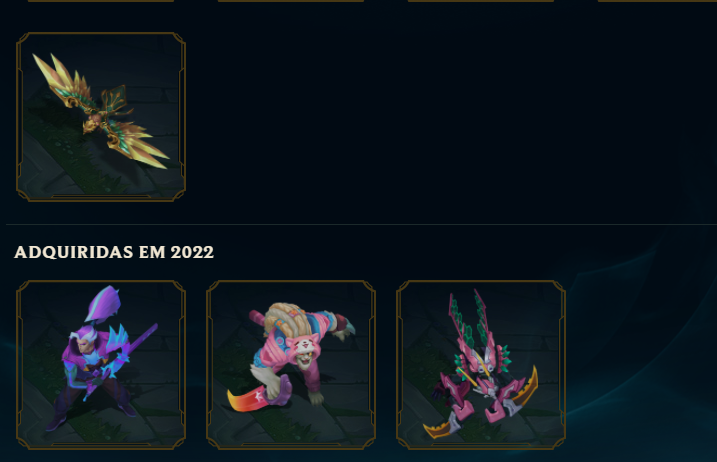Click the green antenna wings of pink mech
This screenshot has width=717, height=462.
click(471, 320)
